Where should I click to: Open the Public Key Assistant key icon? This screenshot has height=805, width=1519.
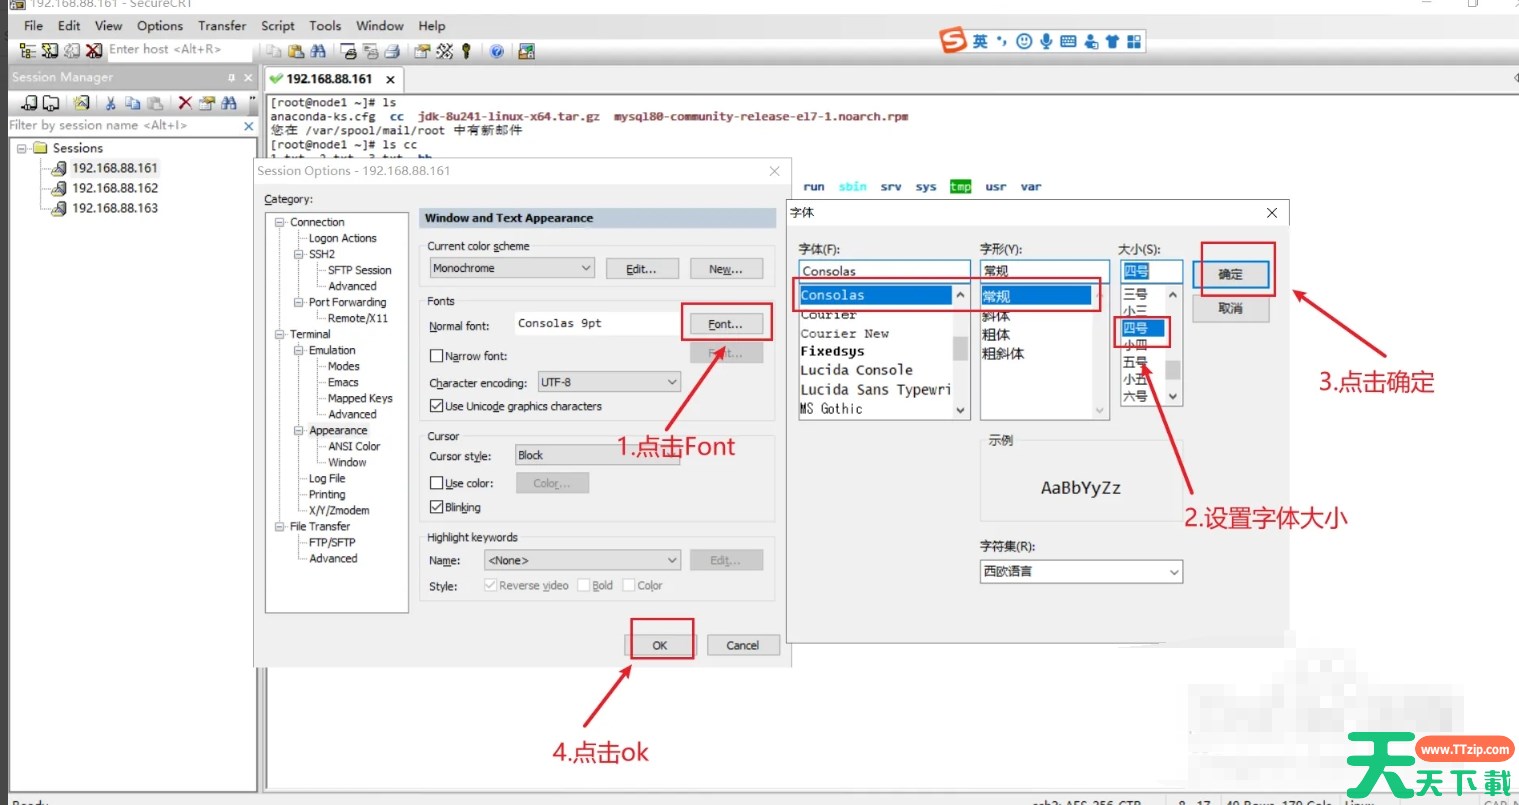466,51
